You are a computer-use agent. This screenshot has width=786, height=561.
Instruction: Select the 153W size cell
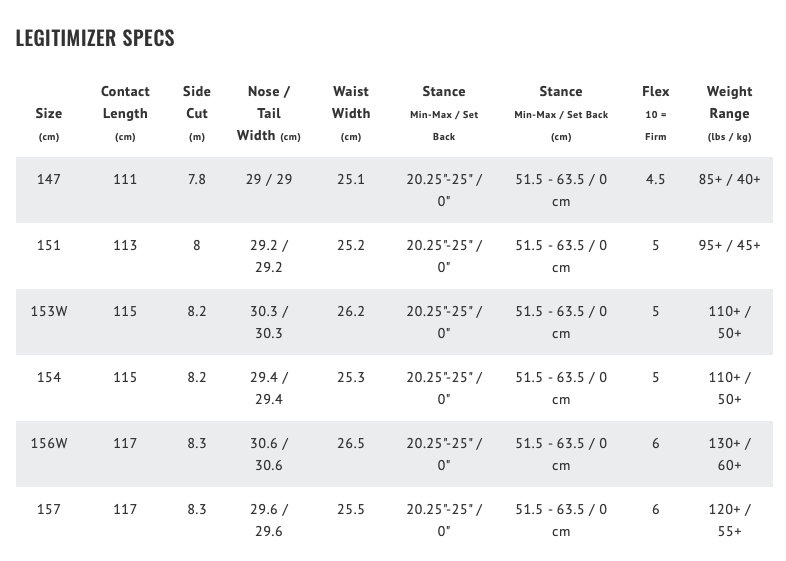coord(48,311)
